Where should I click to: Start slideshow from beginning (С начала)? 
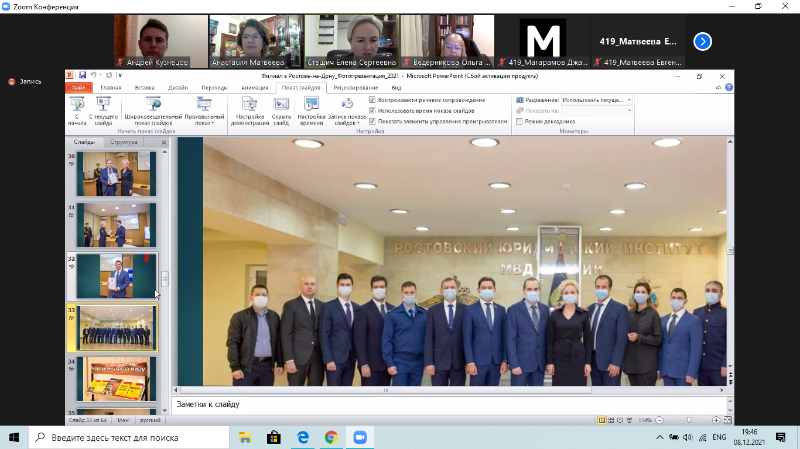[x=77, y=110]
